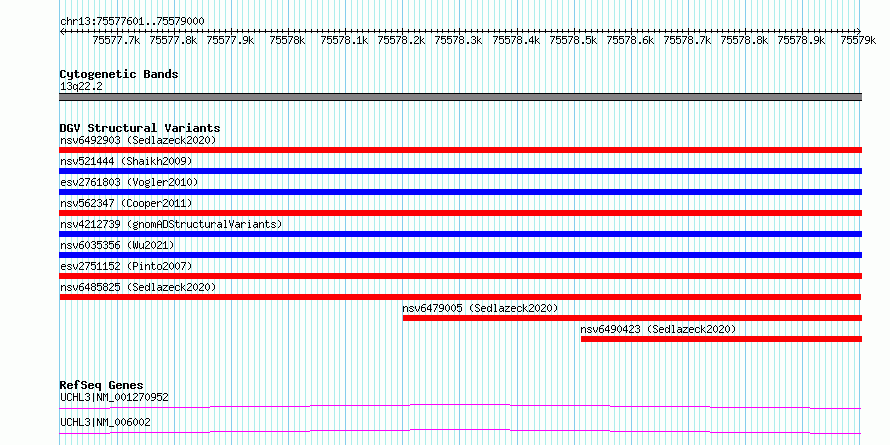890x445 pixels.
Task: Click the magenta line under UCHL3|NM_006002
Action: (x=460, y=431)
